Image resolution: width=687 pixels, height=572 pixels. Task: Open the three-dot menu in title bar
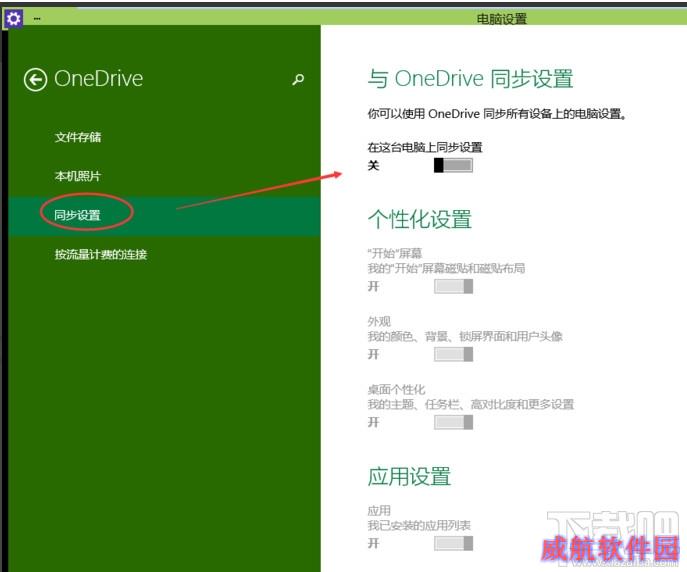(37, 19)
